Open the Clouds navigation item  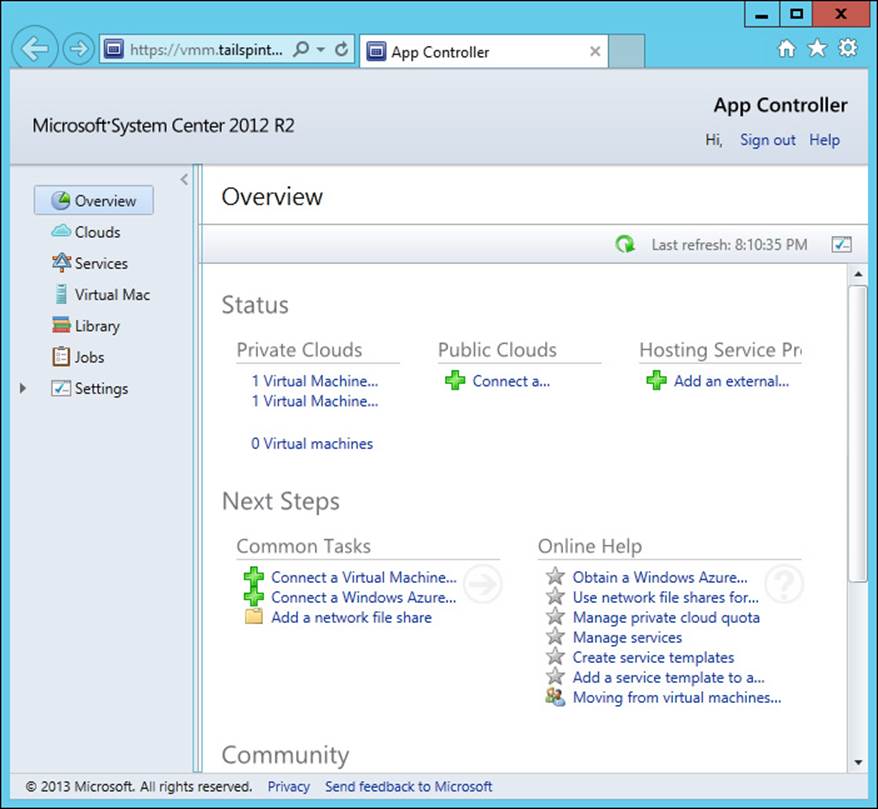click(x=86, y=232)
